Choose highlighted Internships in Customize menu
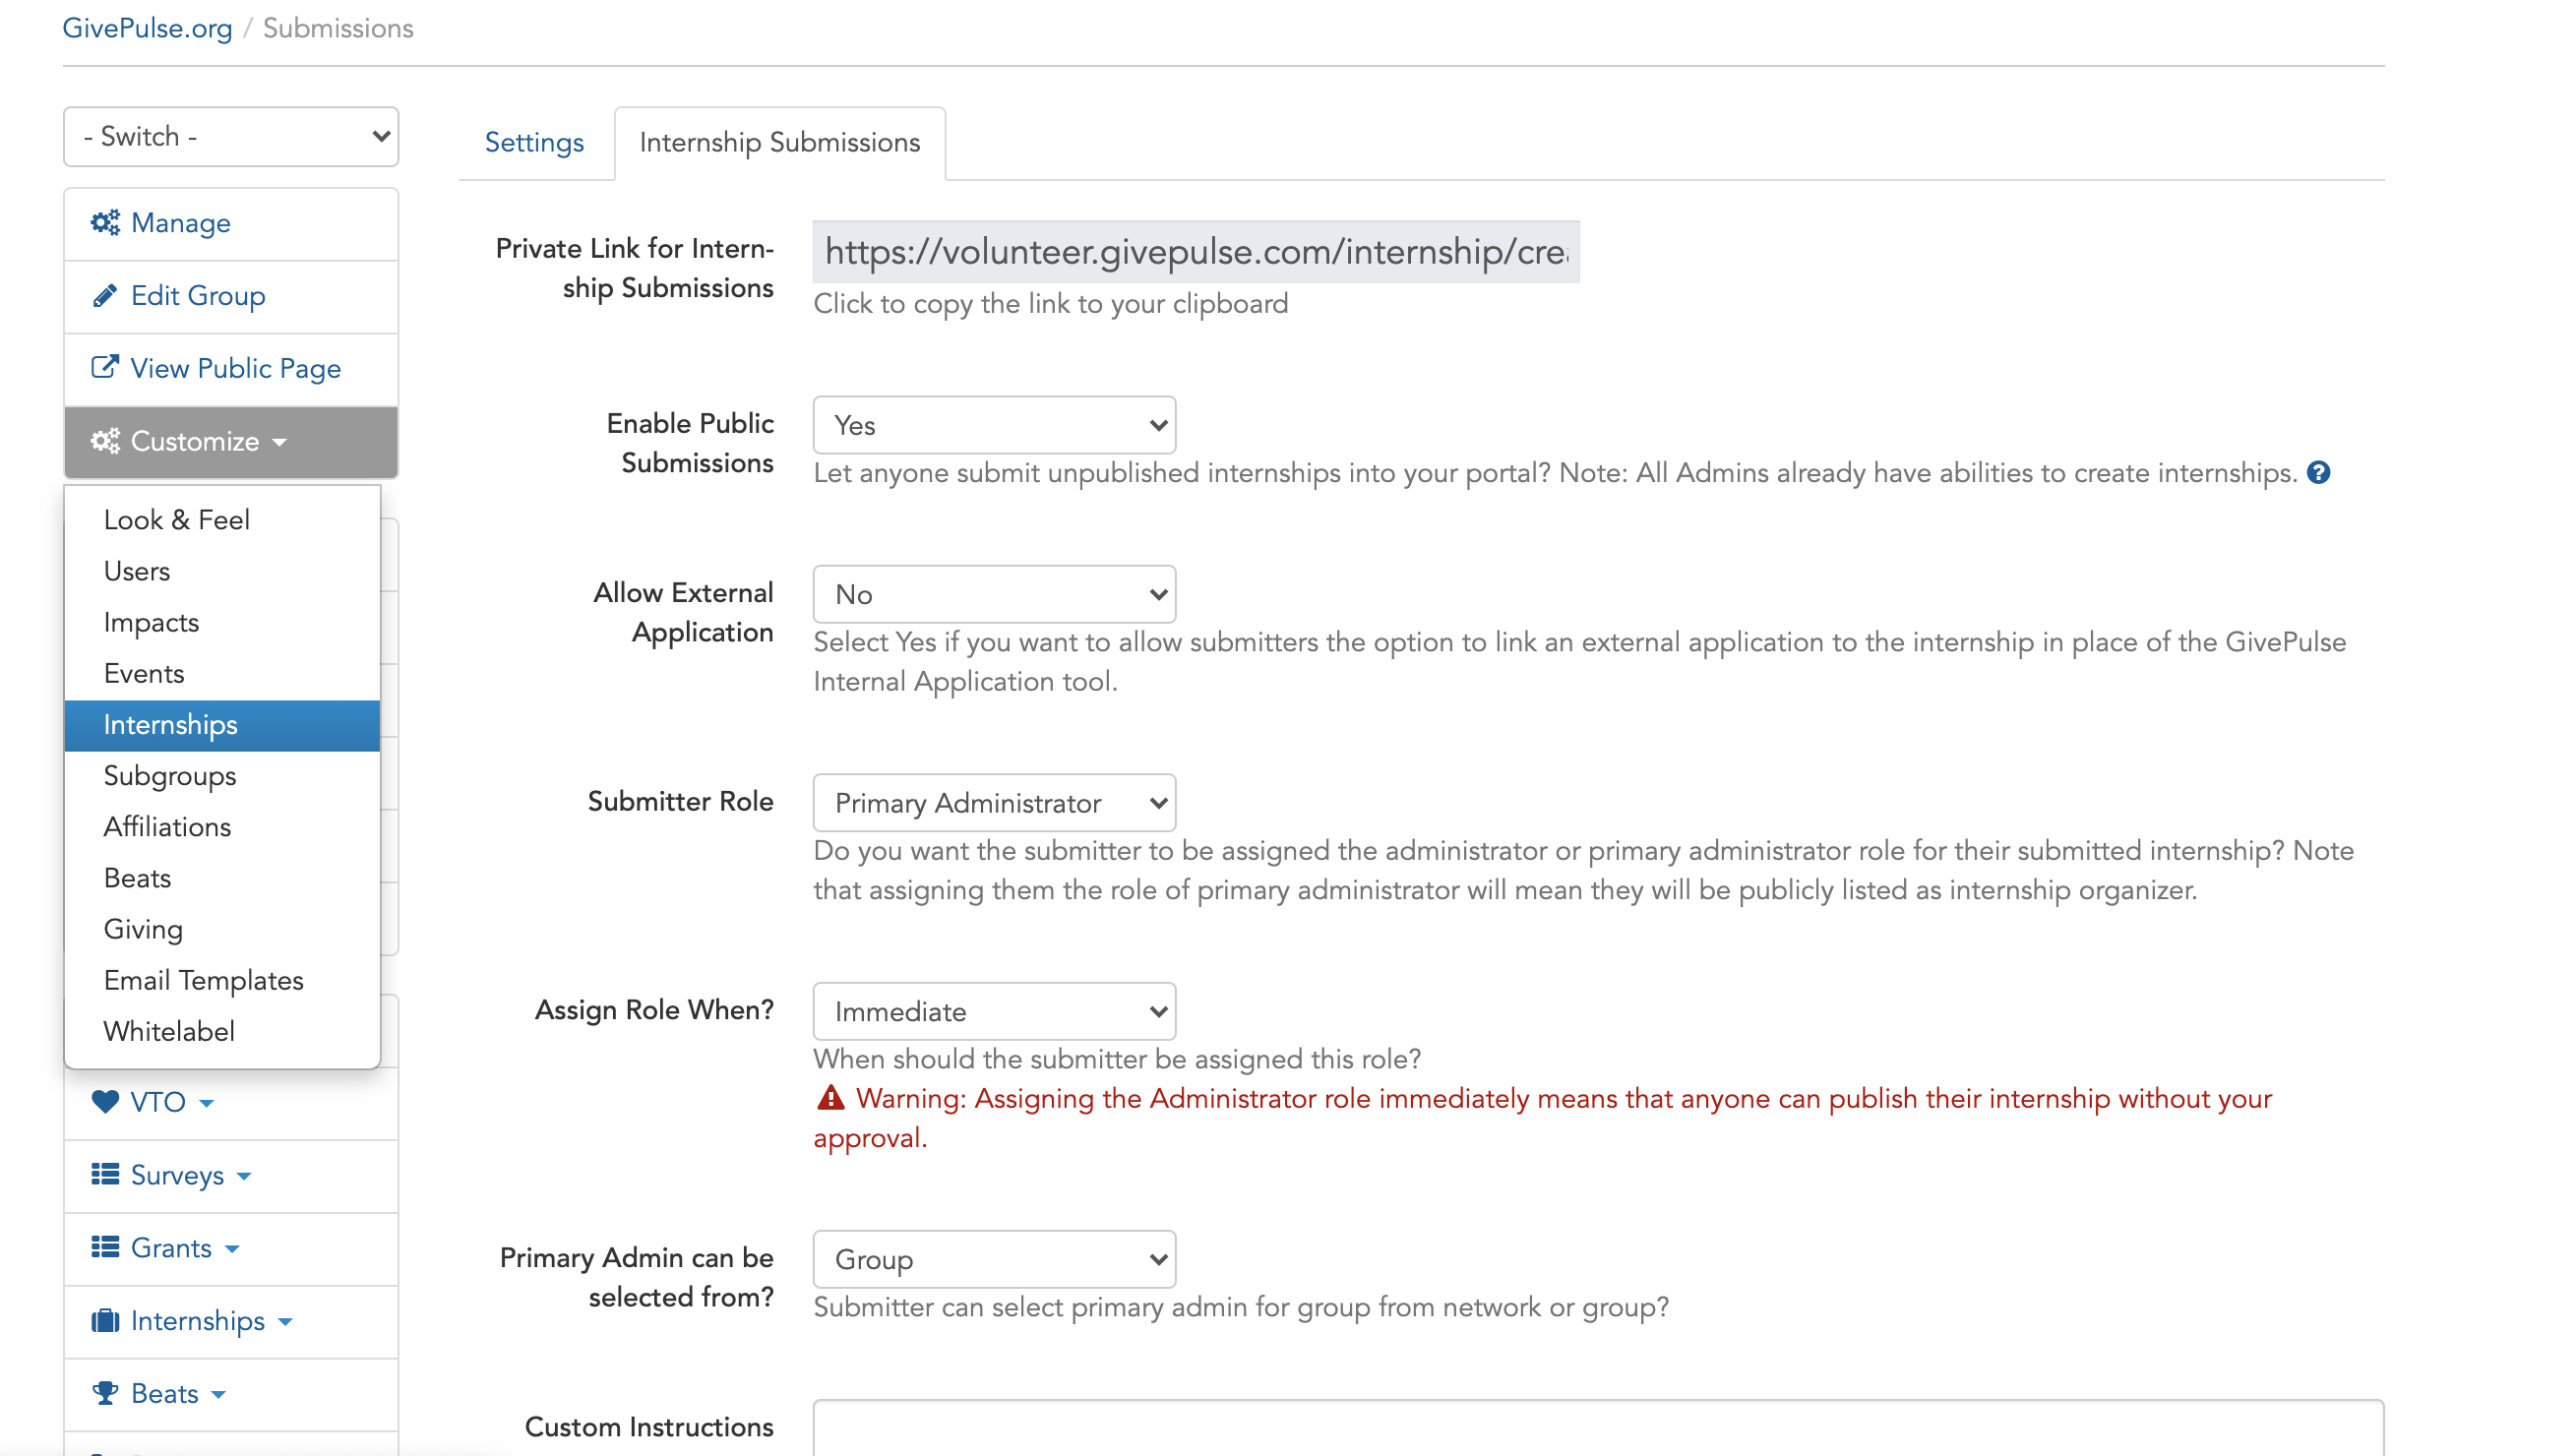Image resolution: width=2576 pixels, height=1456 pixels. click(222, 725)
